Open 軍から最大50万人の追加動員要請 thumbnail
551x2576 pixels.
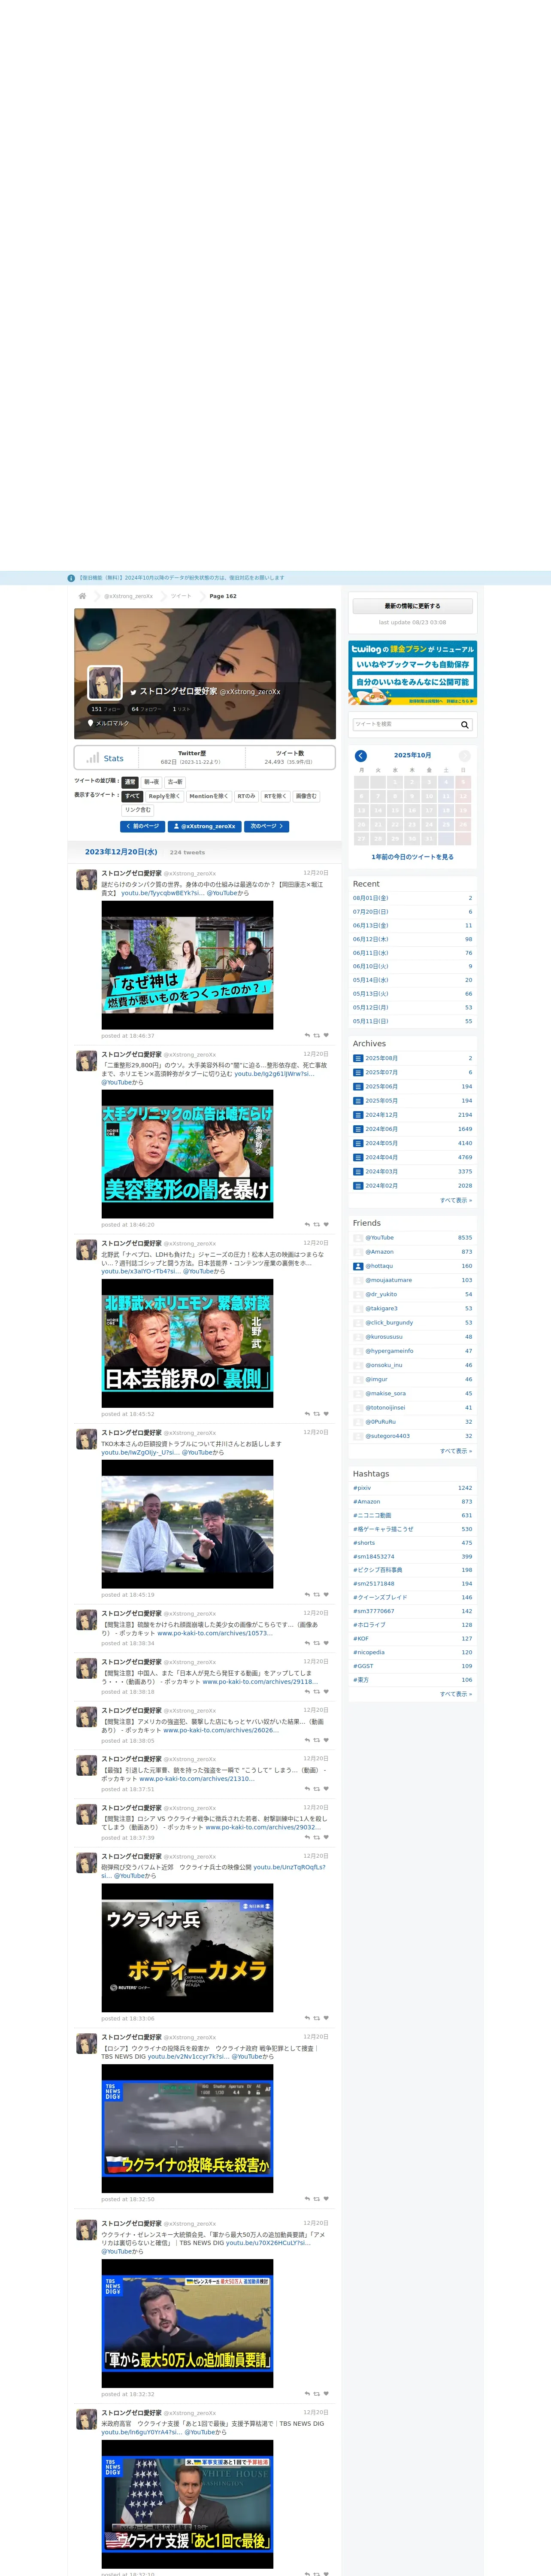pos(187,2324)
